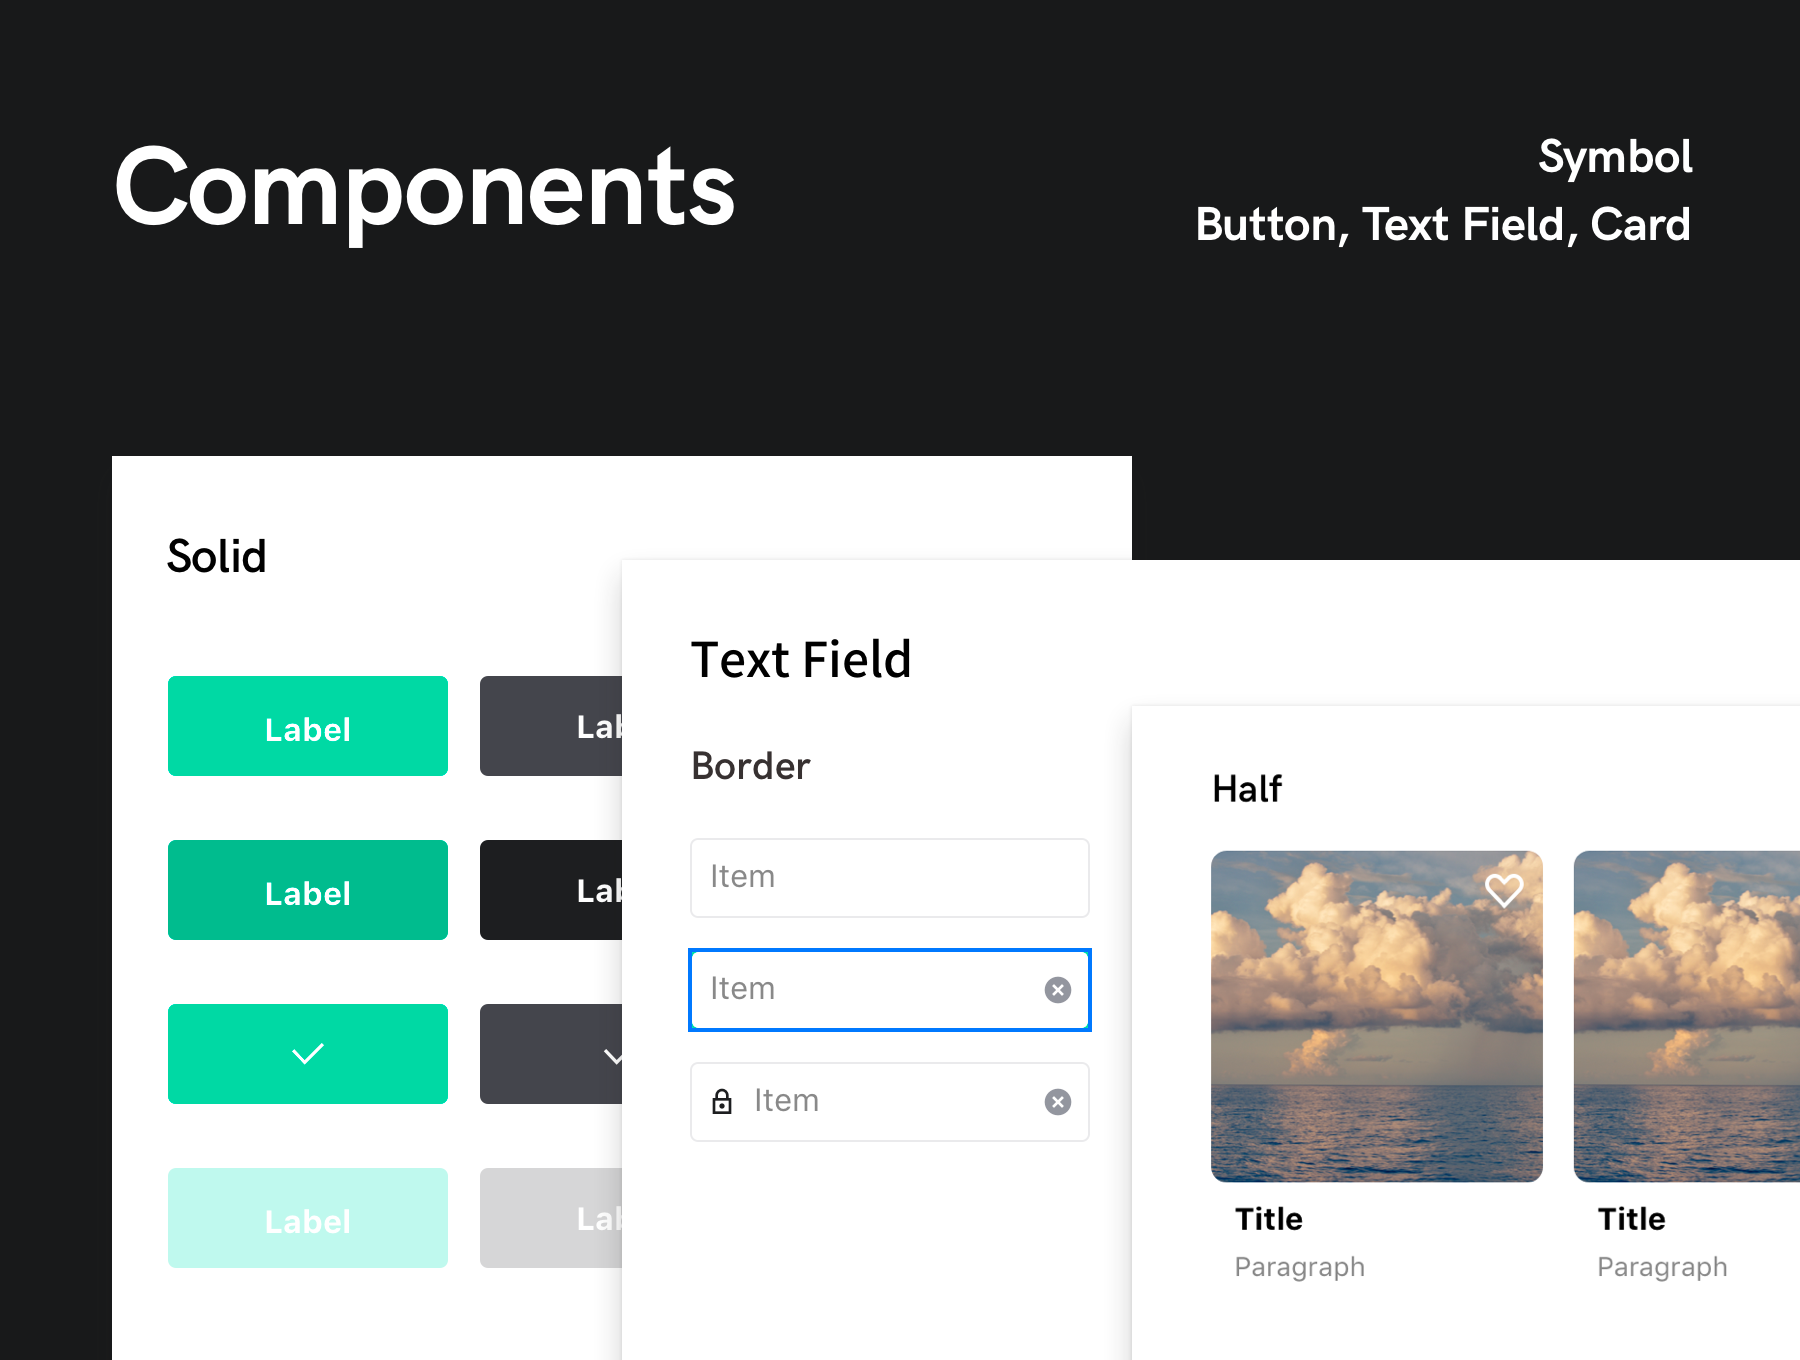1800x1360 pixels.
Task: Click the first empty Item text field
Action: coord(889,878)
